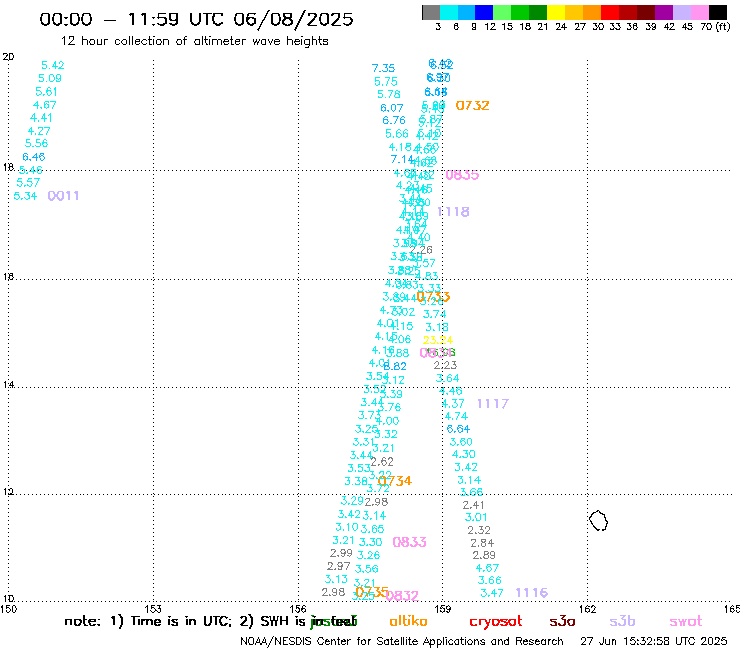This screenshot has height=650, width=740.
Task: Click the '153' longitude axis label
Action: (x=153, y=609)
